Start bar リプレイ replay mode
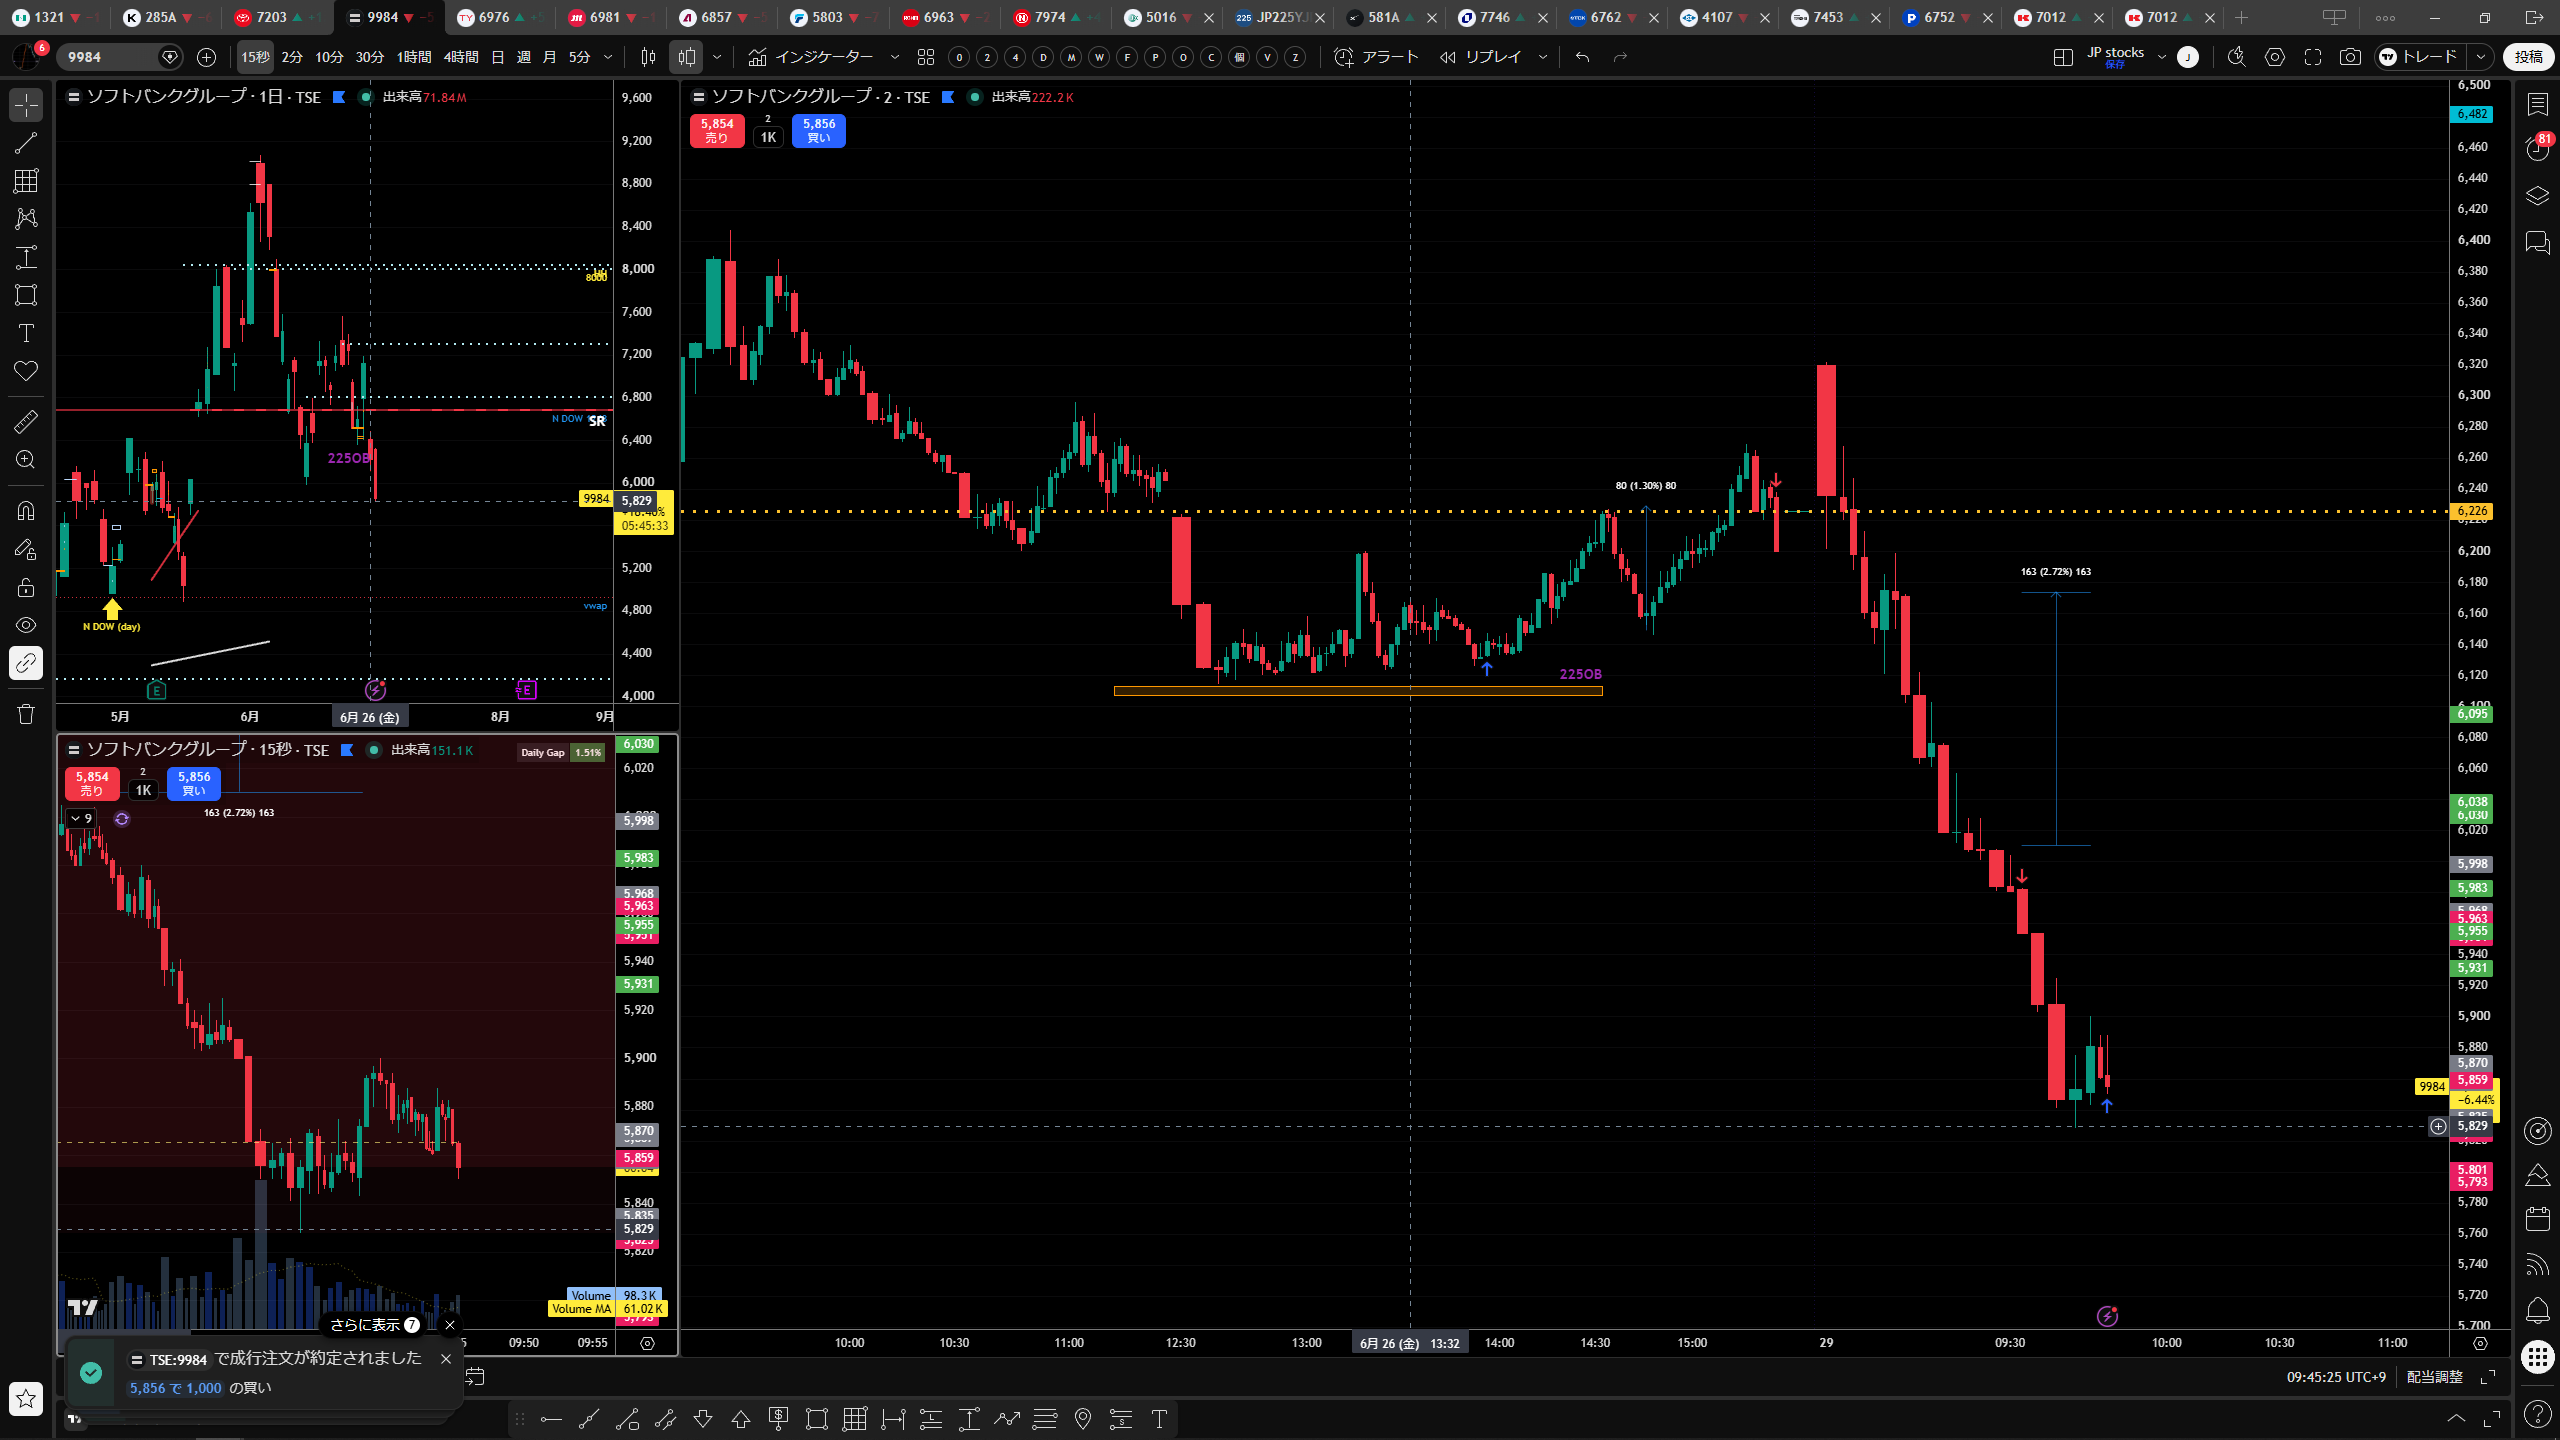The height and width of the screenshot is (1440, 2560). point(1481,57)
